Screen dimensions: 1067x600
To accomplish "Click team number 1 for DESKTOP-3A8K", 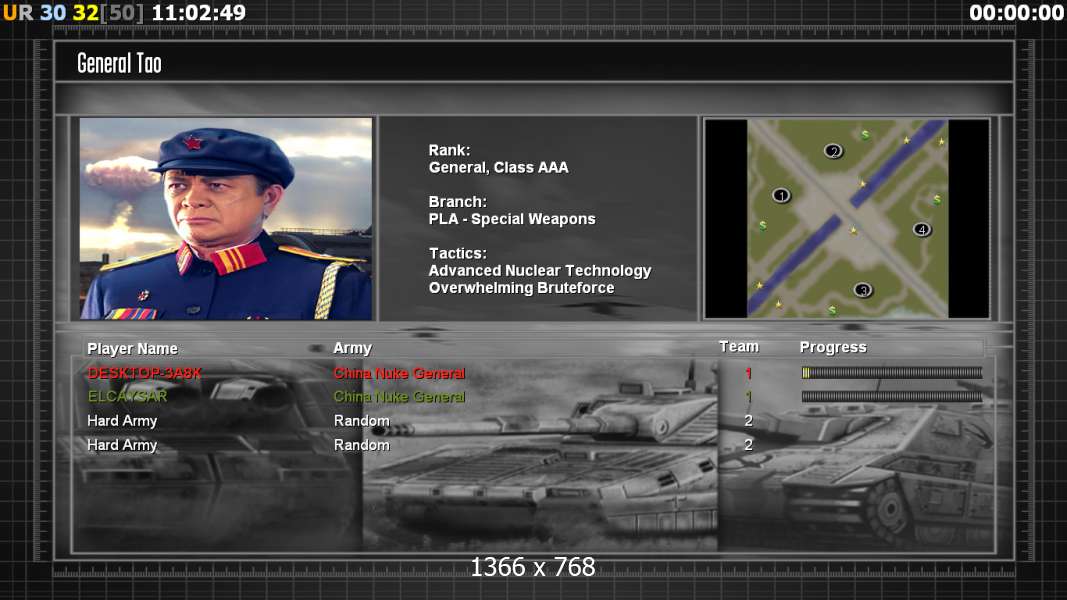I will click(x=749, y=373).
